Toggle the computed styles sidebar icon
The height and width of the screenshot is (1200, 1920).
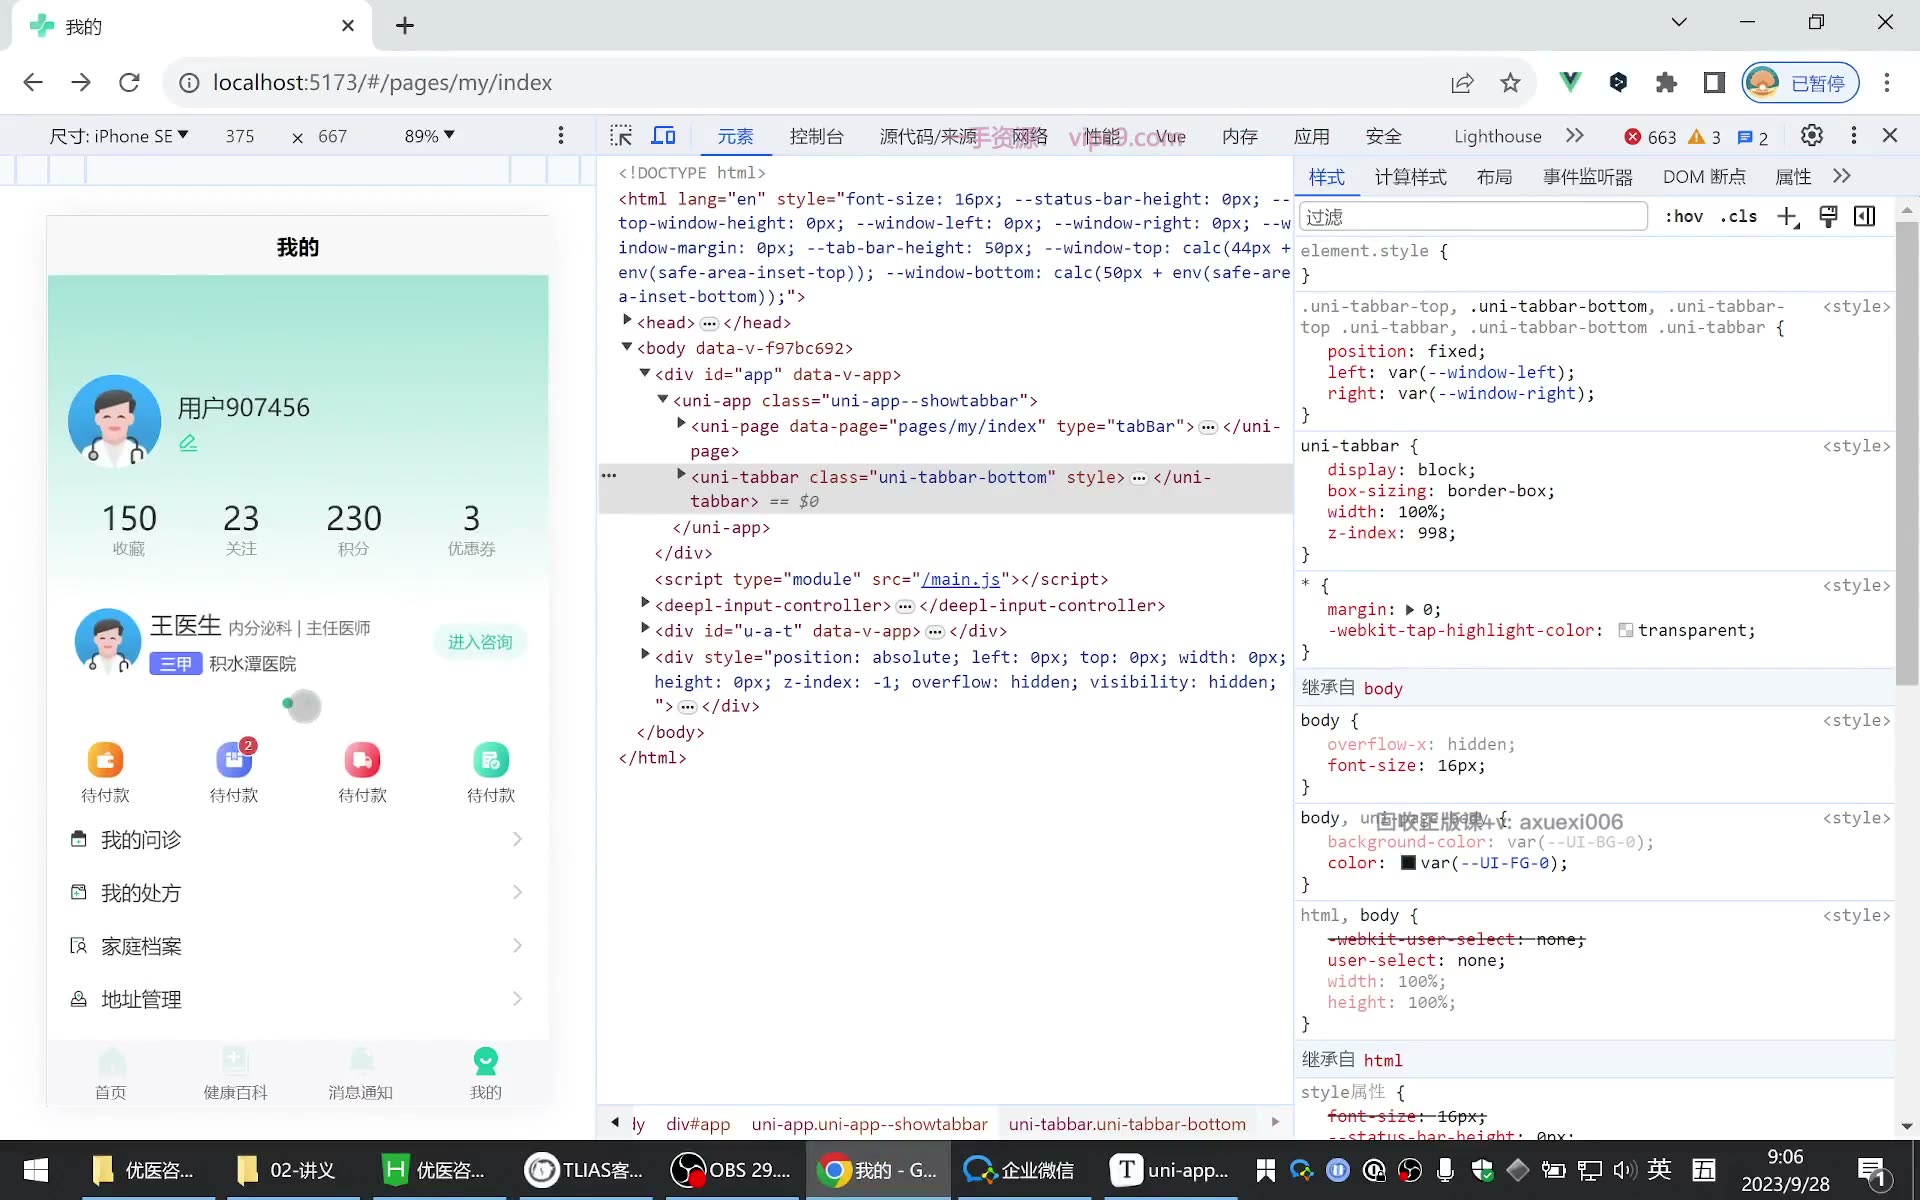point(1865,217)
